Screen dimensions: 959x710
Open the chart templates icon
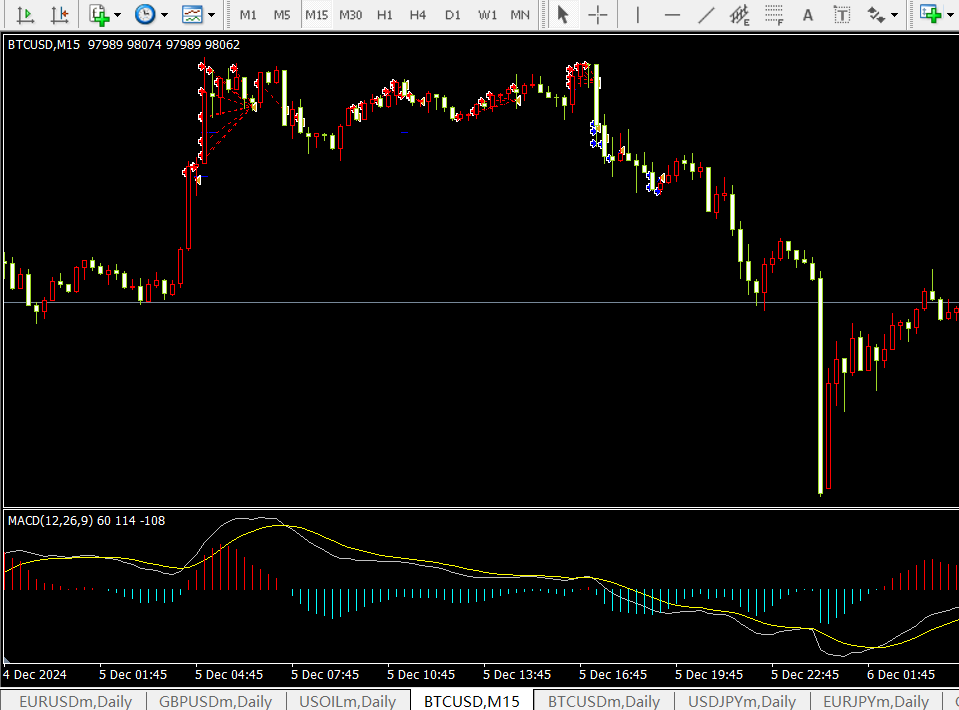click(192, 14)
